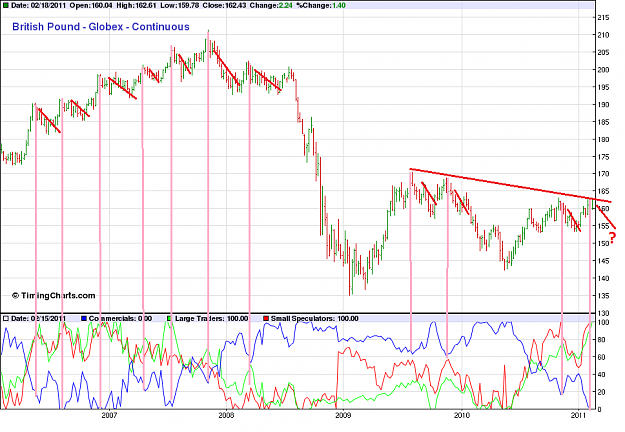Select the 'Open:160.04' value
The image size is (625, 432).
coord(91,6)
